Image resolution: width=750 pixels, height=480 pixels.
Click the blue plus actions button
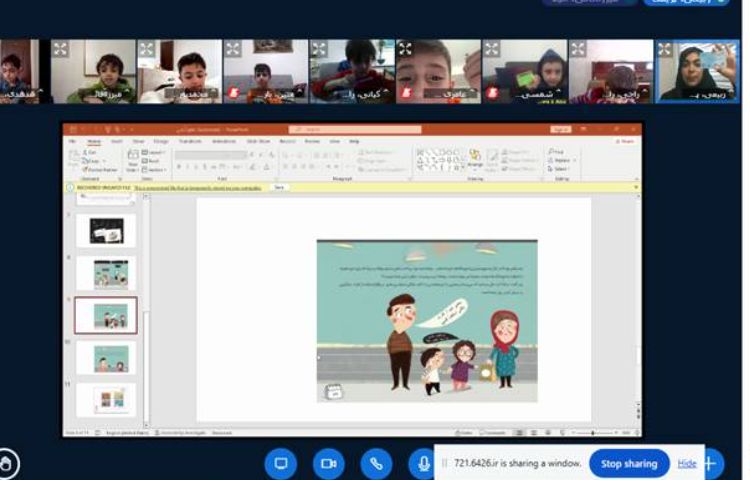[711, 464]
